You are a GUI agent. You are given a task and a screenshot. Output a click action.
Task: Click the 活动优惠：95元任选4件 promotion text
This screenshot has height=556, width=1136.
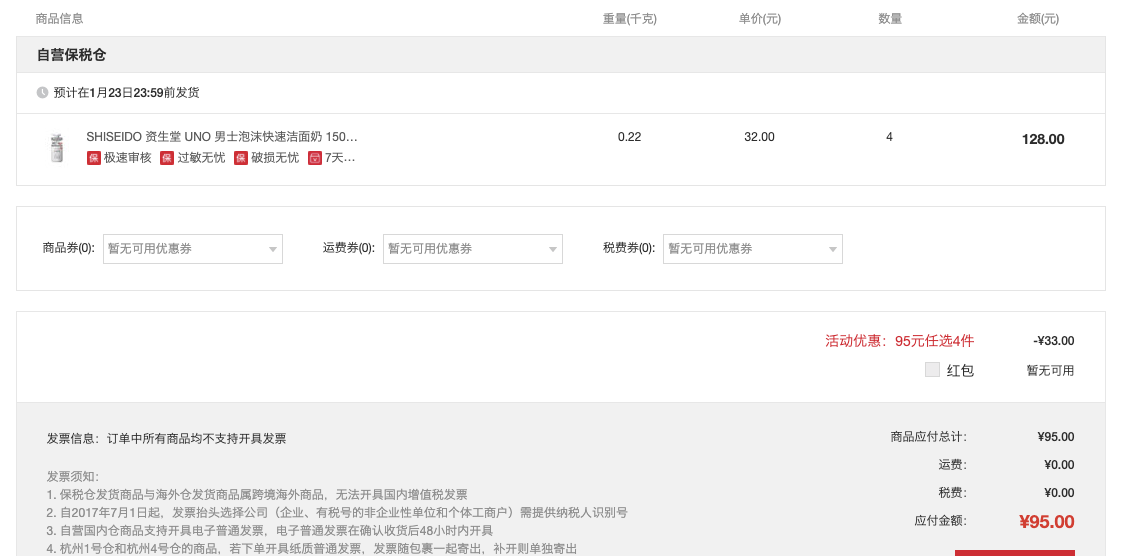click(900, 341)
